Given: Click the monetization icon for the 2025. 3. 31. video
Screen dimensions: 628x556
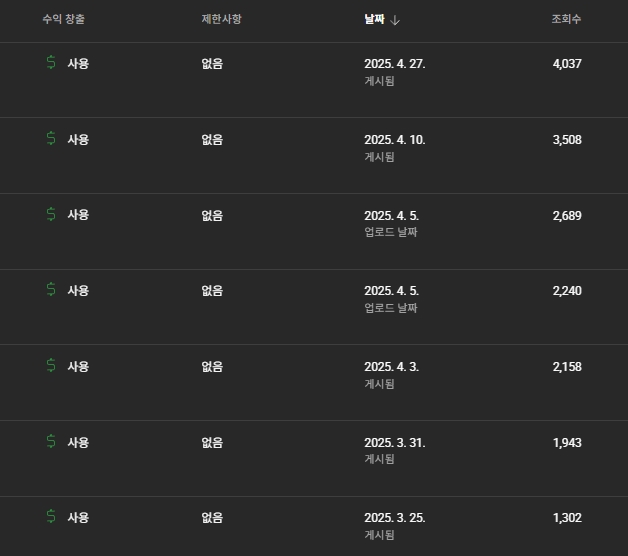Looking at the screenshot, I should click(51, 442).
